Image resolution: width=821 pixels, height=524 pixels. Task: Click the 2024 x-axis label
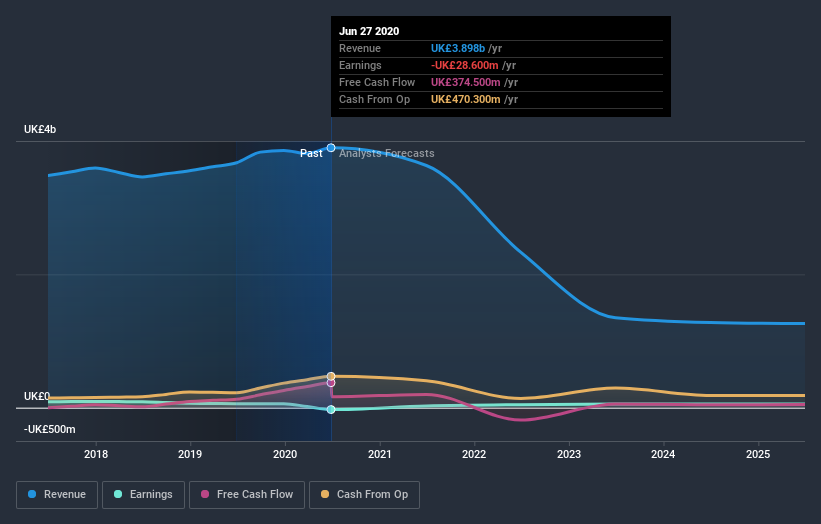coord(663,454)
